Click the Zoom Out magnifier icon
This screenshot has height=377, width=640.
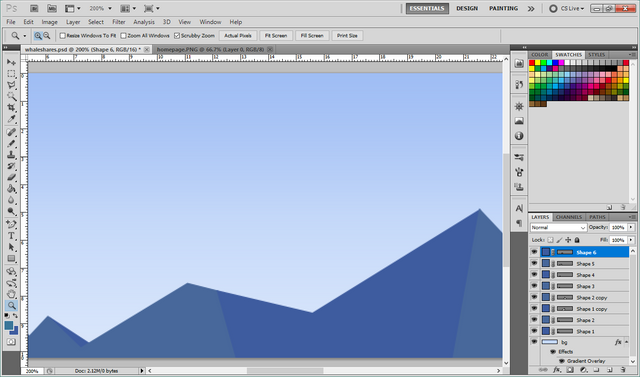click(47, 36)
